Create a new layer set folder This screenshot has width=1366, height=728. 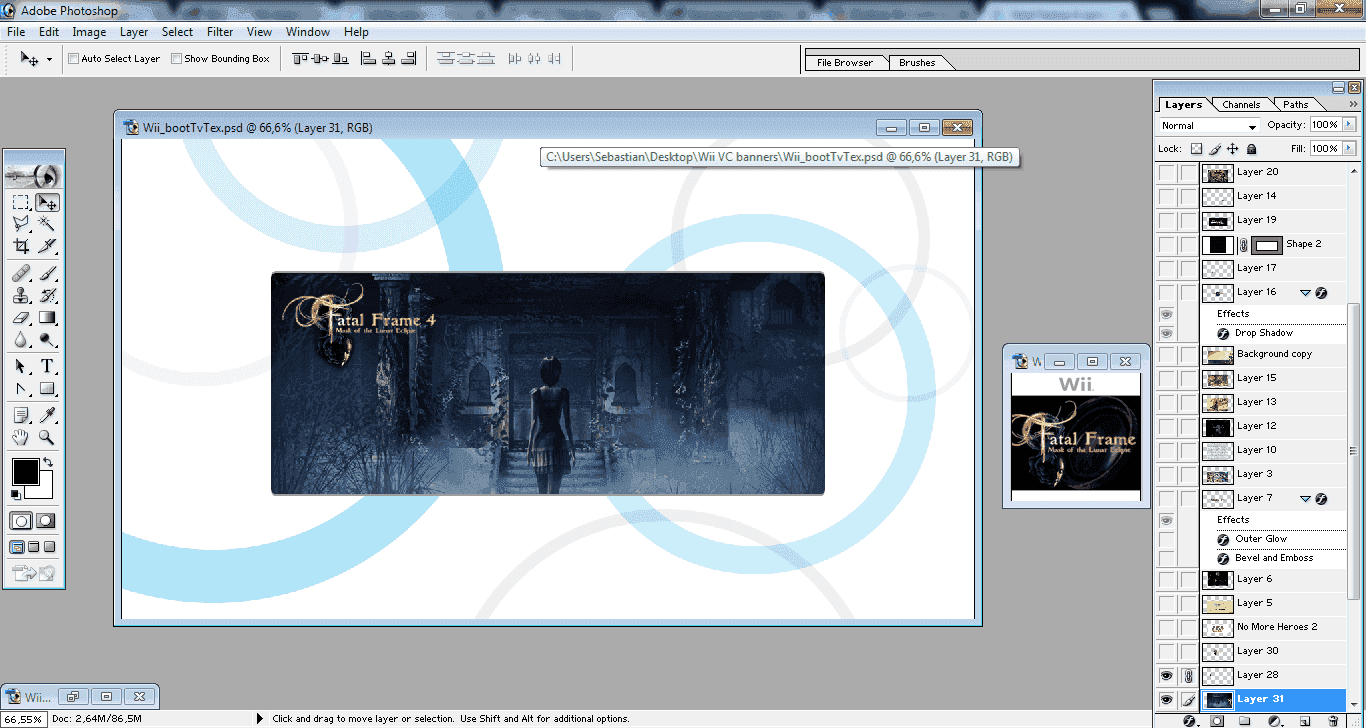click(x=1245, y=720)
